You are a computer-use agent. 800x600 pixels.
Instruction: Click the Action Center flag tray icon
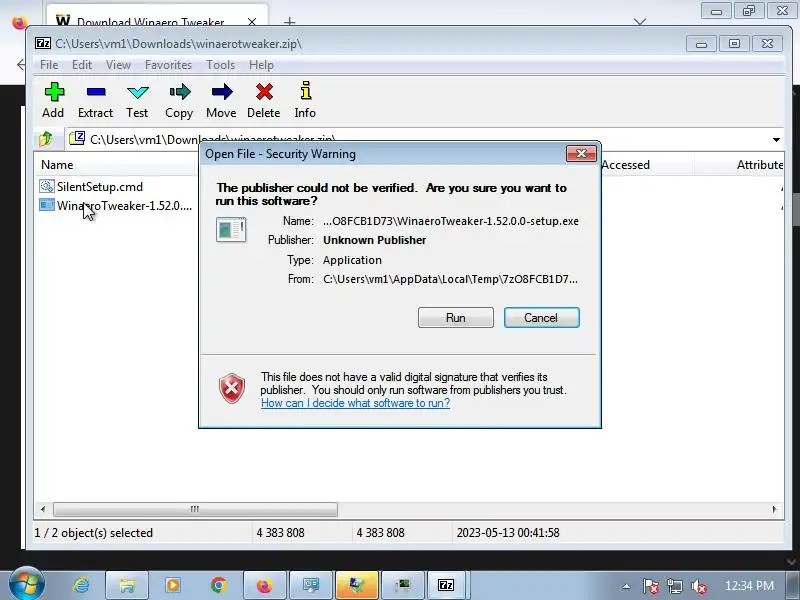[650, 586]
